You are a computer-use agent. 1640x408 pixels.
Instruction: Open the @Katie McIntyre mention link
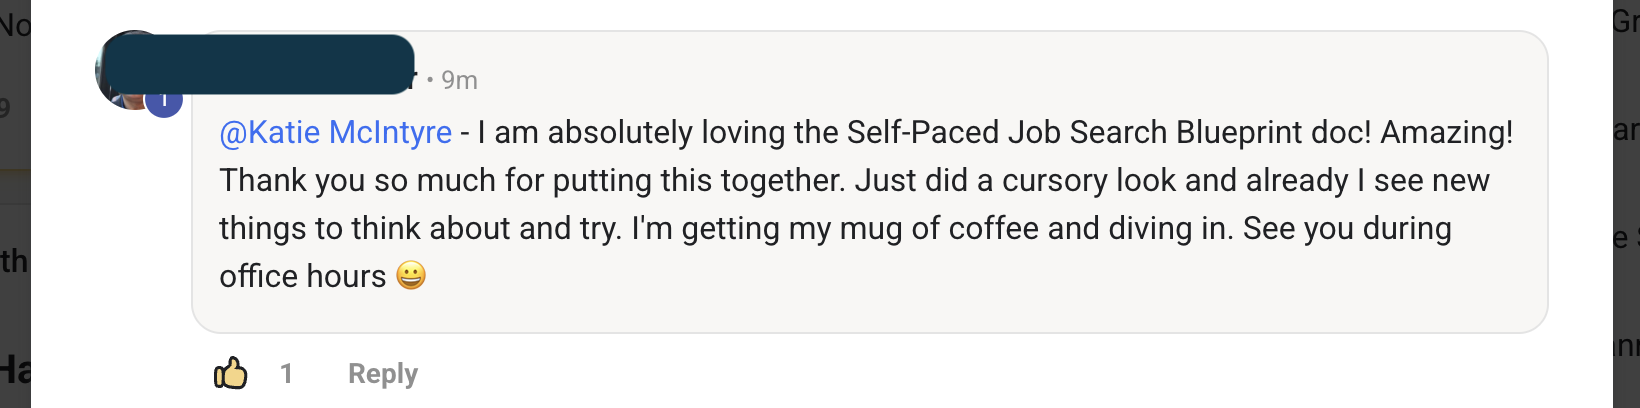pyautogui.click(x=335, y=133)
